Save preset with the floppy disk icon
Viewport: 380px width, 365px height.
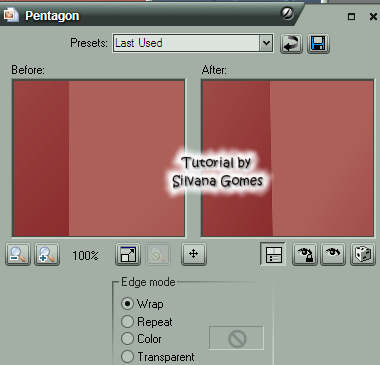coord(318,44)
